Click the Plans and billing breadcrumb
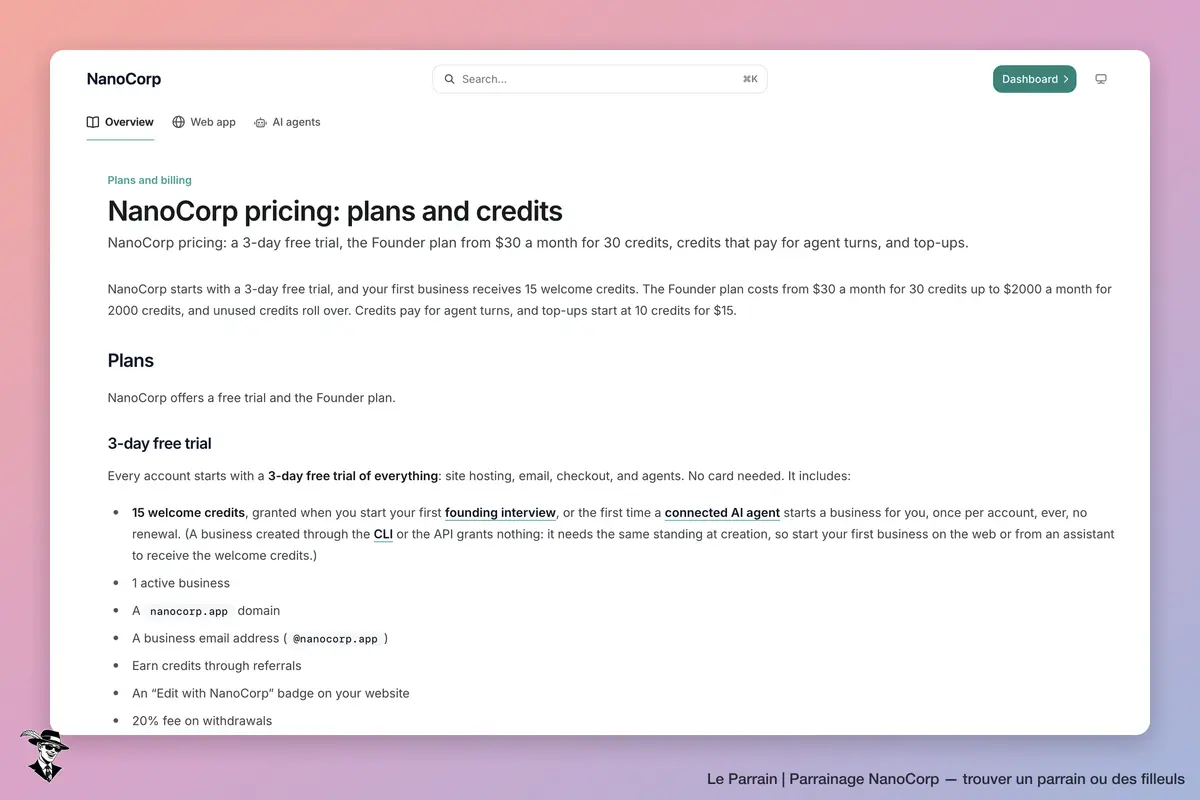Viewport: 1200px width, 800px height. point(150,180)
